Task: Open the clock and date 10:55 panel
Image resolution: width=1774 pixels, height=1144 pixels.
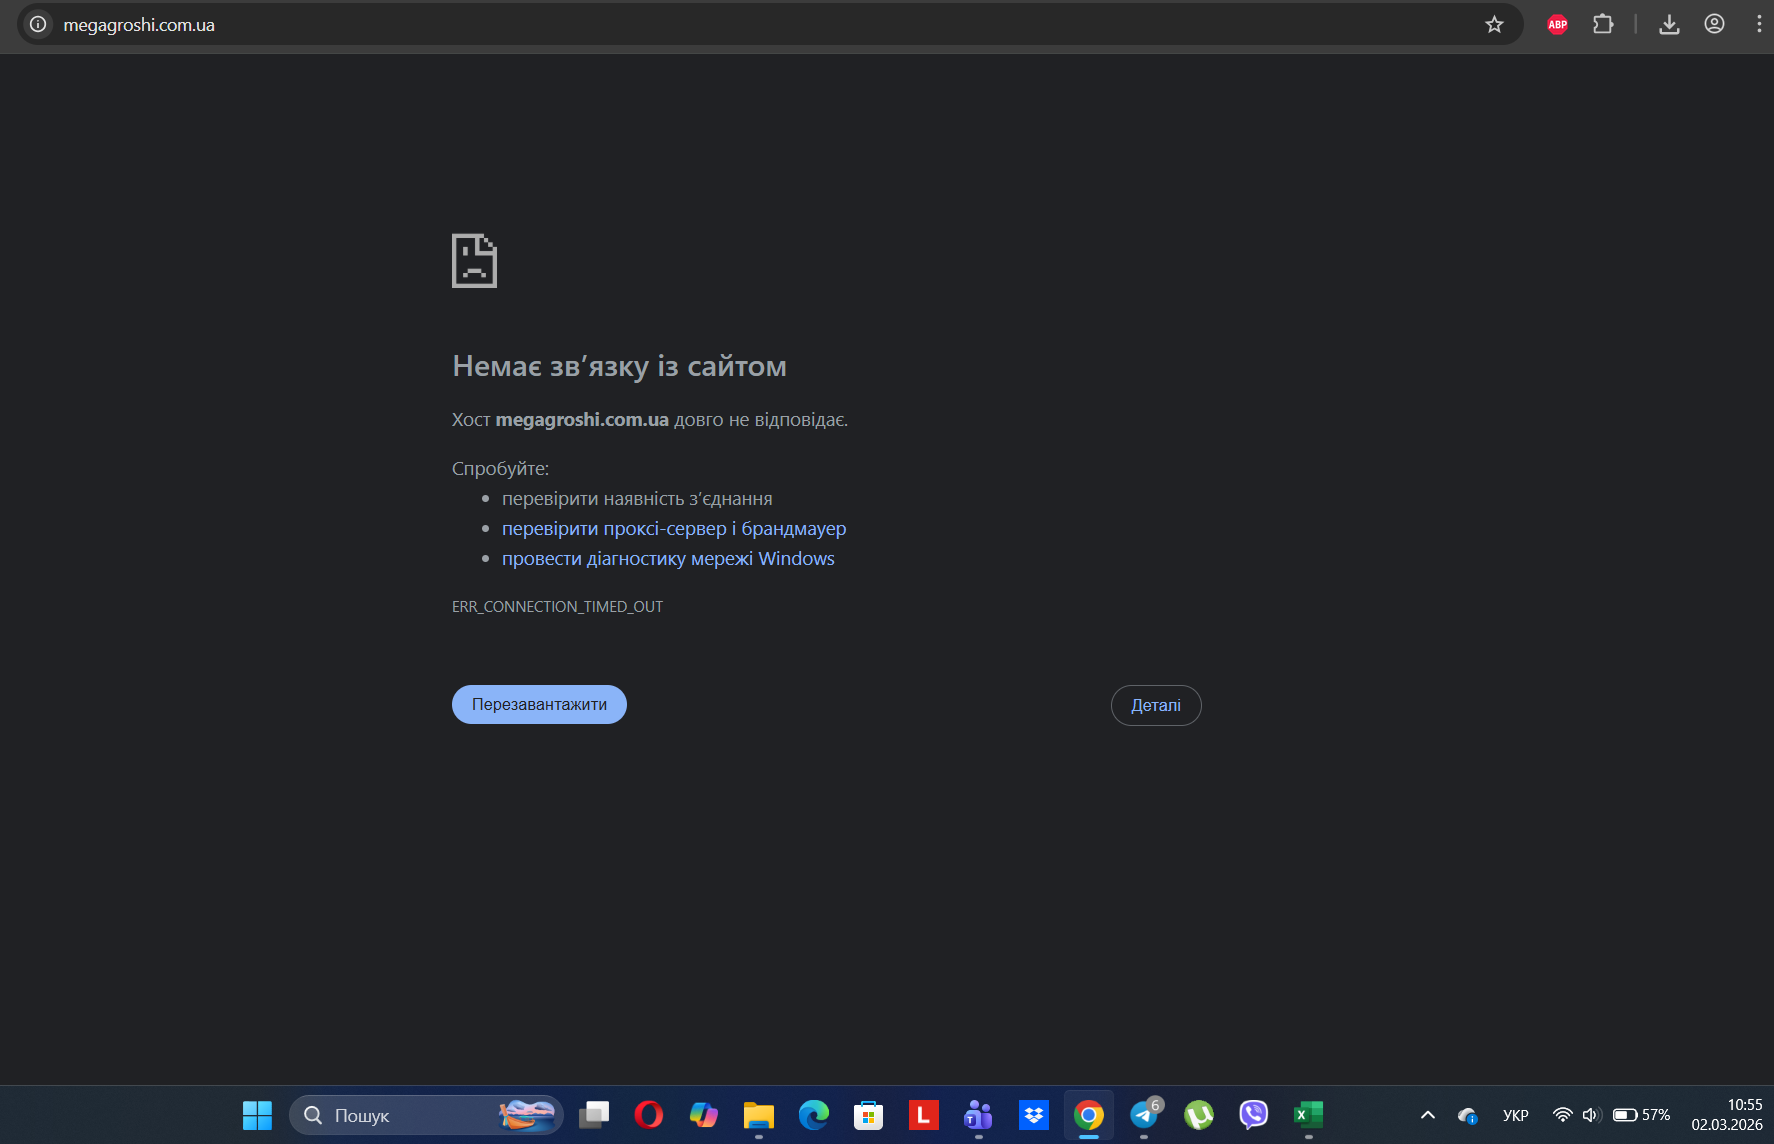Action: 1727,1115
